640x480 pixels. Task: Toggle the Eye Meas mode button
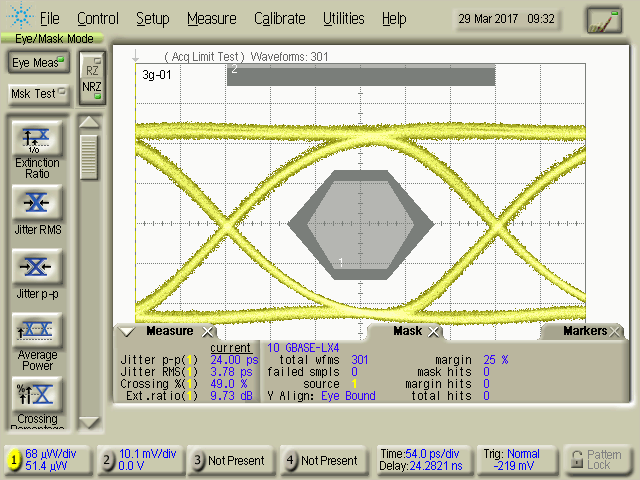tap(37, 63)
